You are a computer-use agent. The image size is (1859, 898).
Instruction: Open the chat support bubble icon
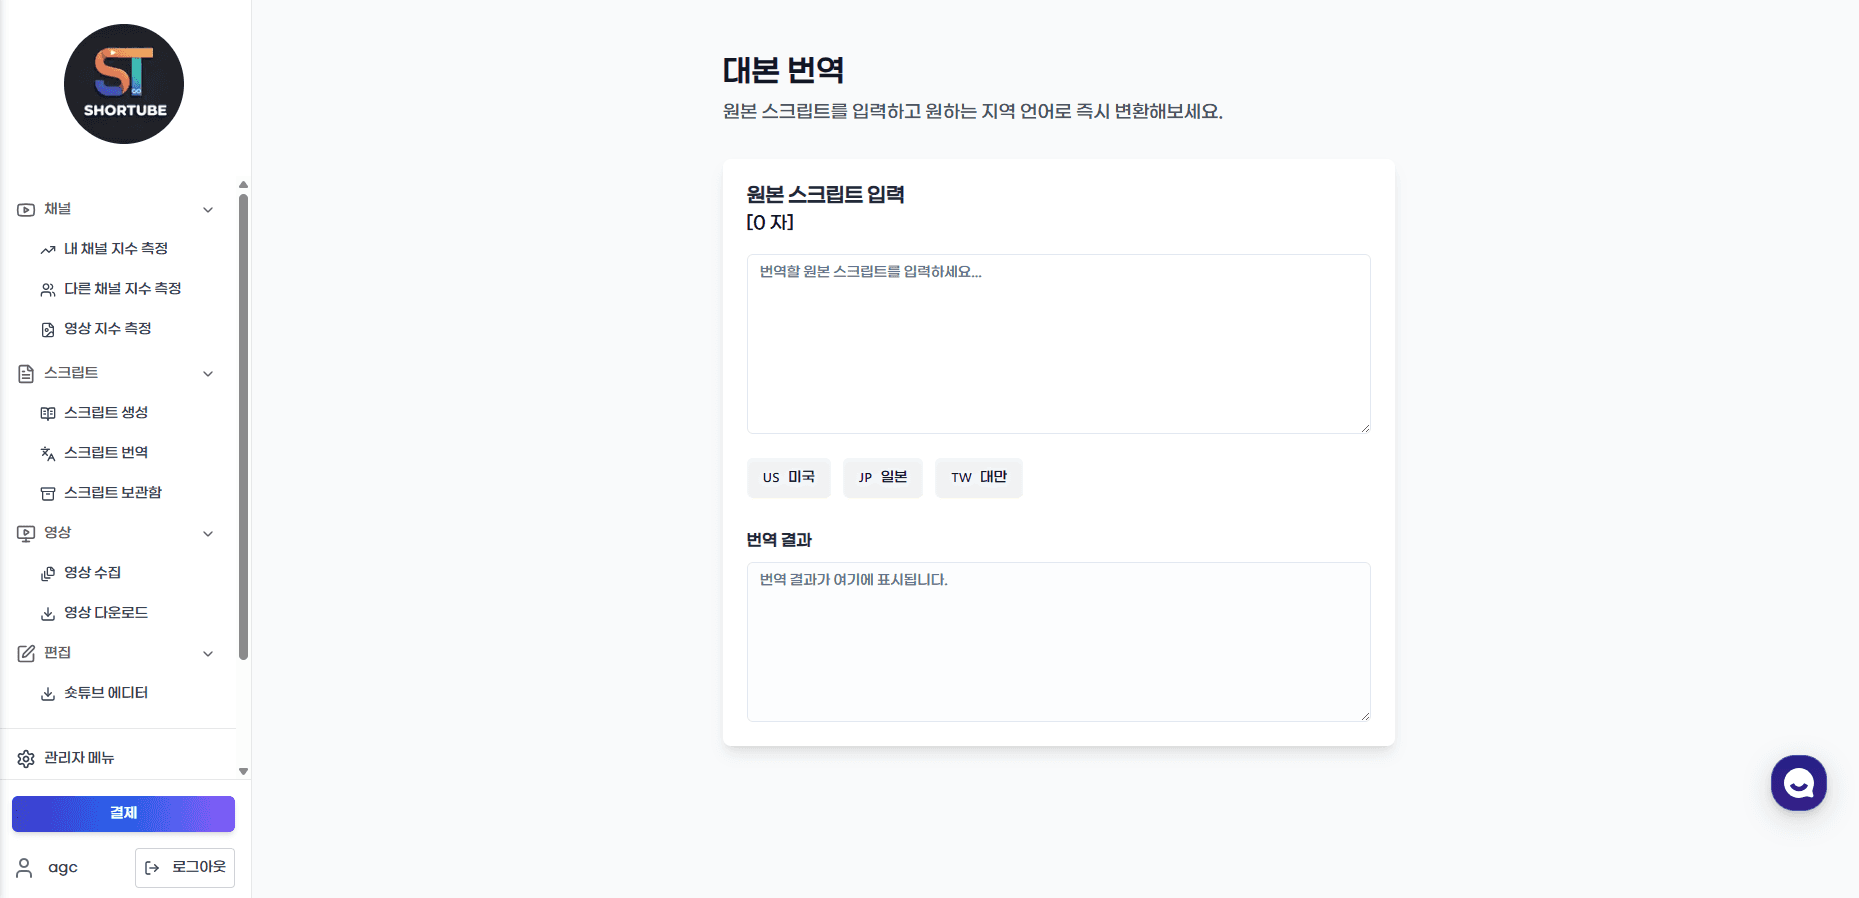[x=1798, y=783]
